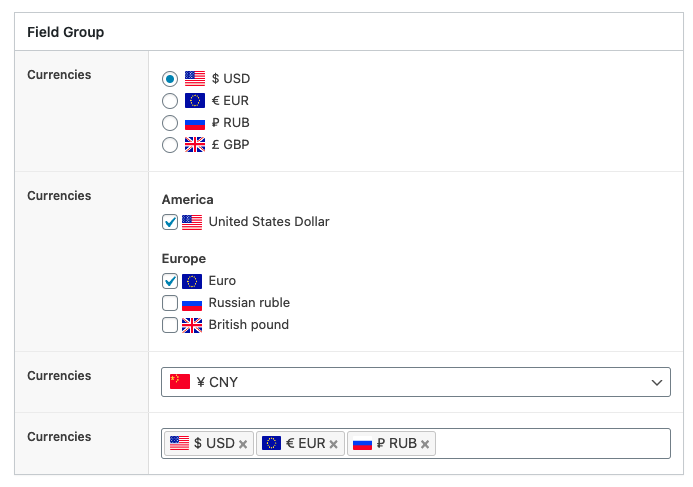Click the China flag in CNY dropdown

pyautogui.click(x=180, y=381)
